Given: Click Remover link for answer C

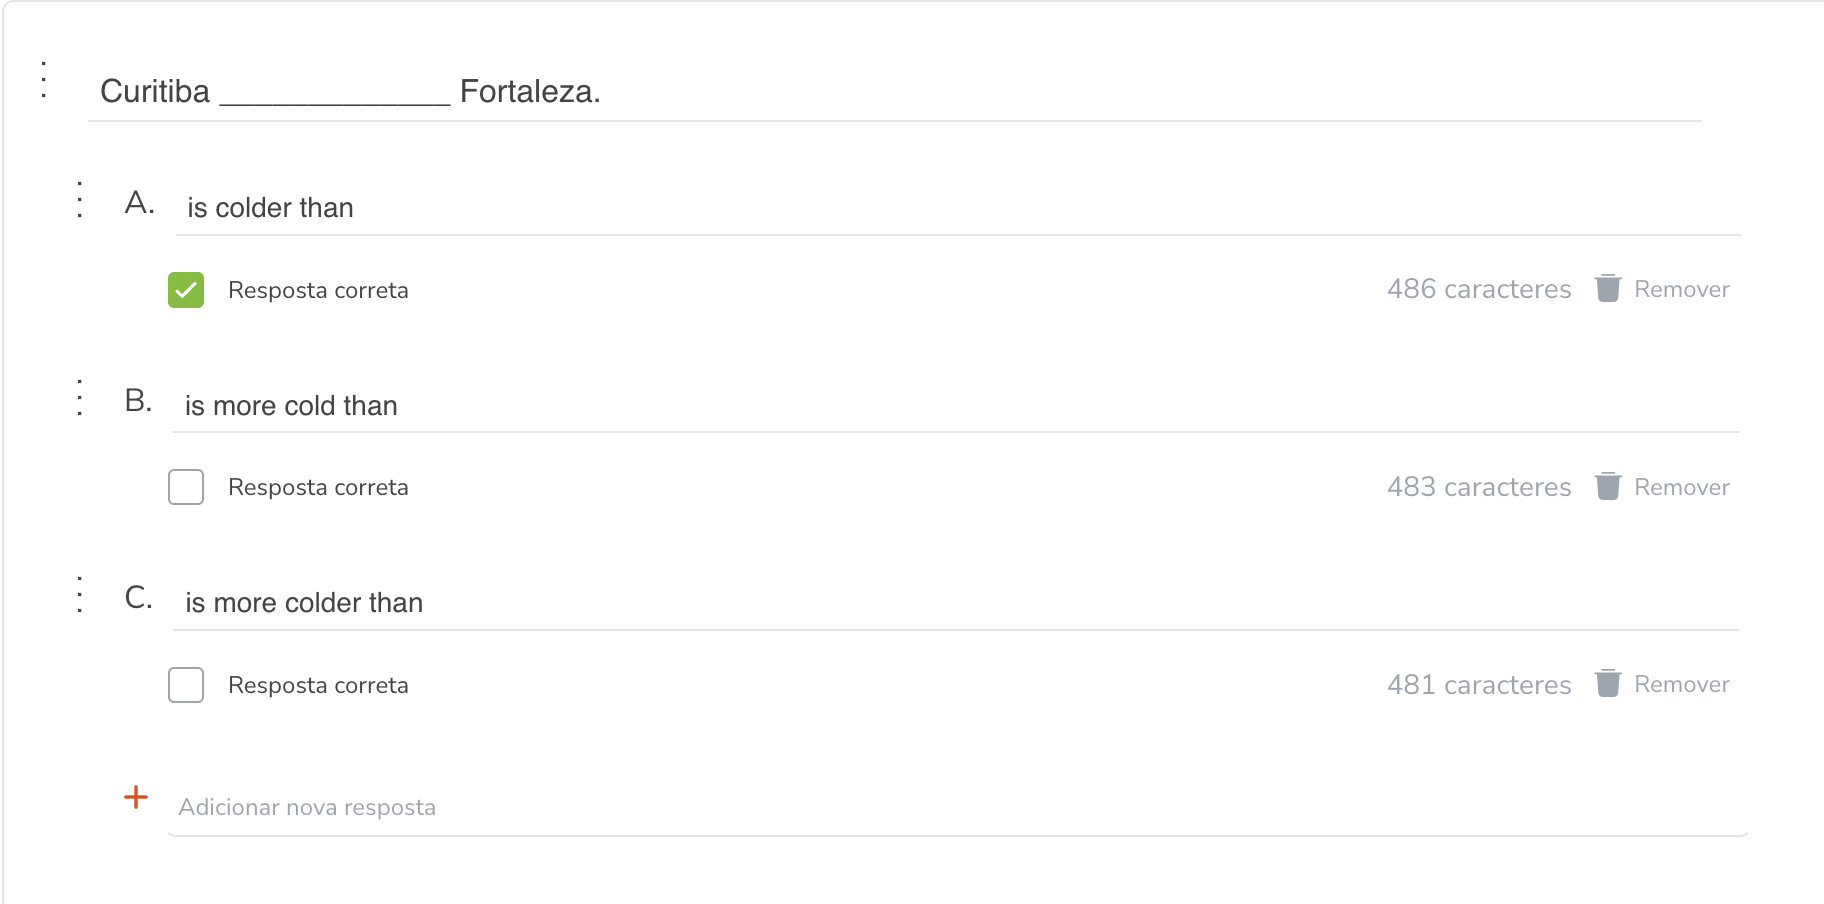Looking at the screenshot, I should (x=1681, y=684).
